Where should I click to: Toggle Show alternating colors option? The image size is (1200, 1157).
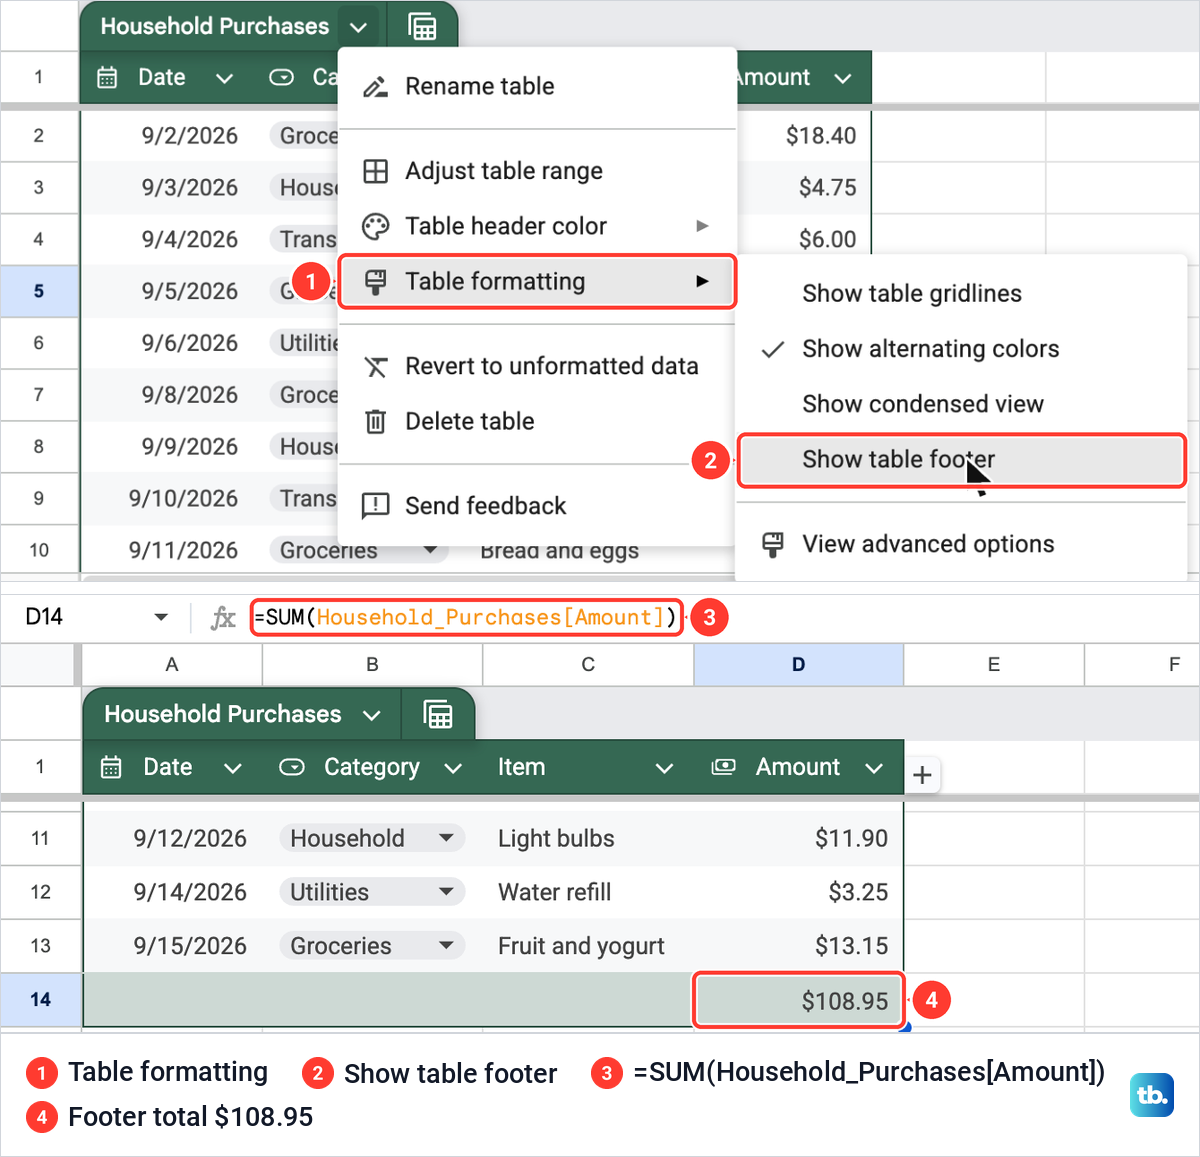pyautogui.click(x=960, y=349)
